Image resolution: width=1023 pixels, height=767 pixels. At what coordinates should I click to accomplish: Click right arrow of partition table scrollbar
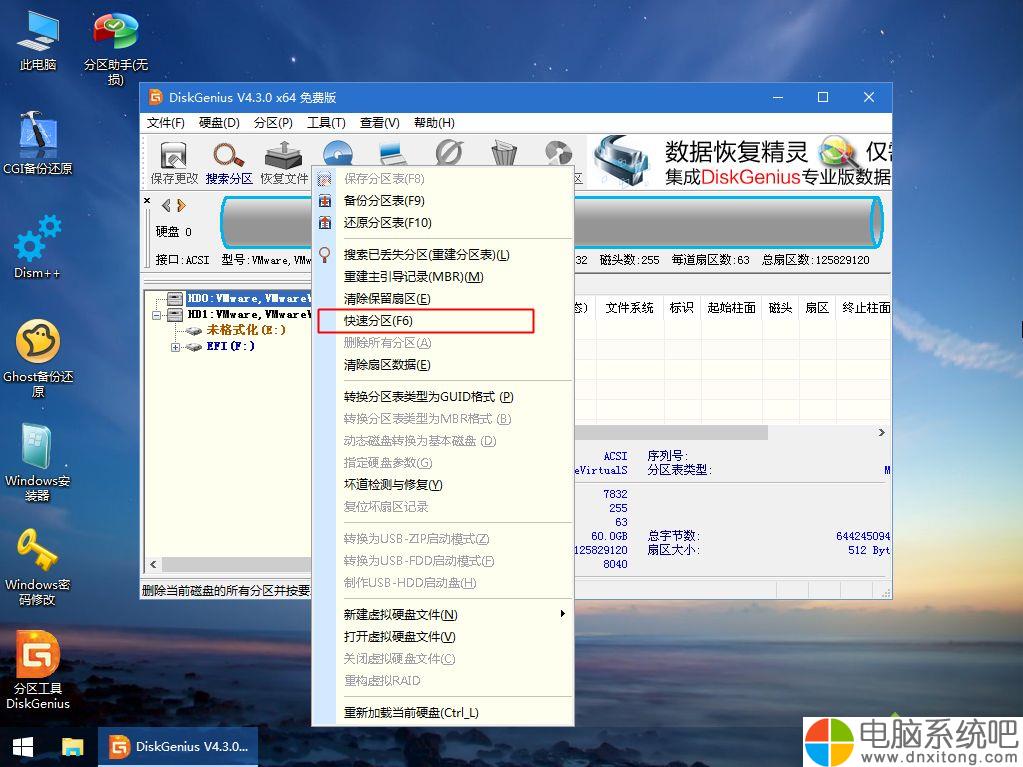point(882,432)
